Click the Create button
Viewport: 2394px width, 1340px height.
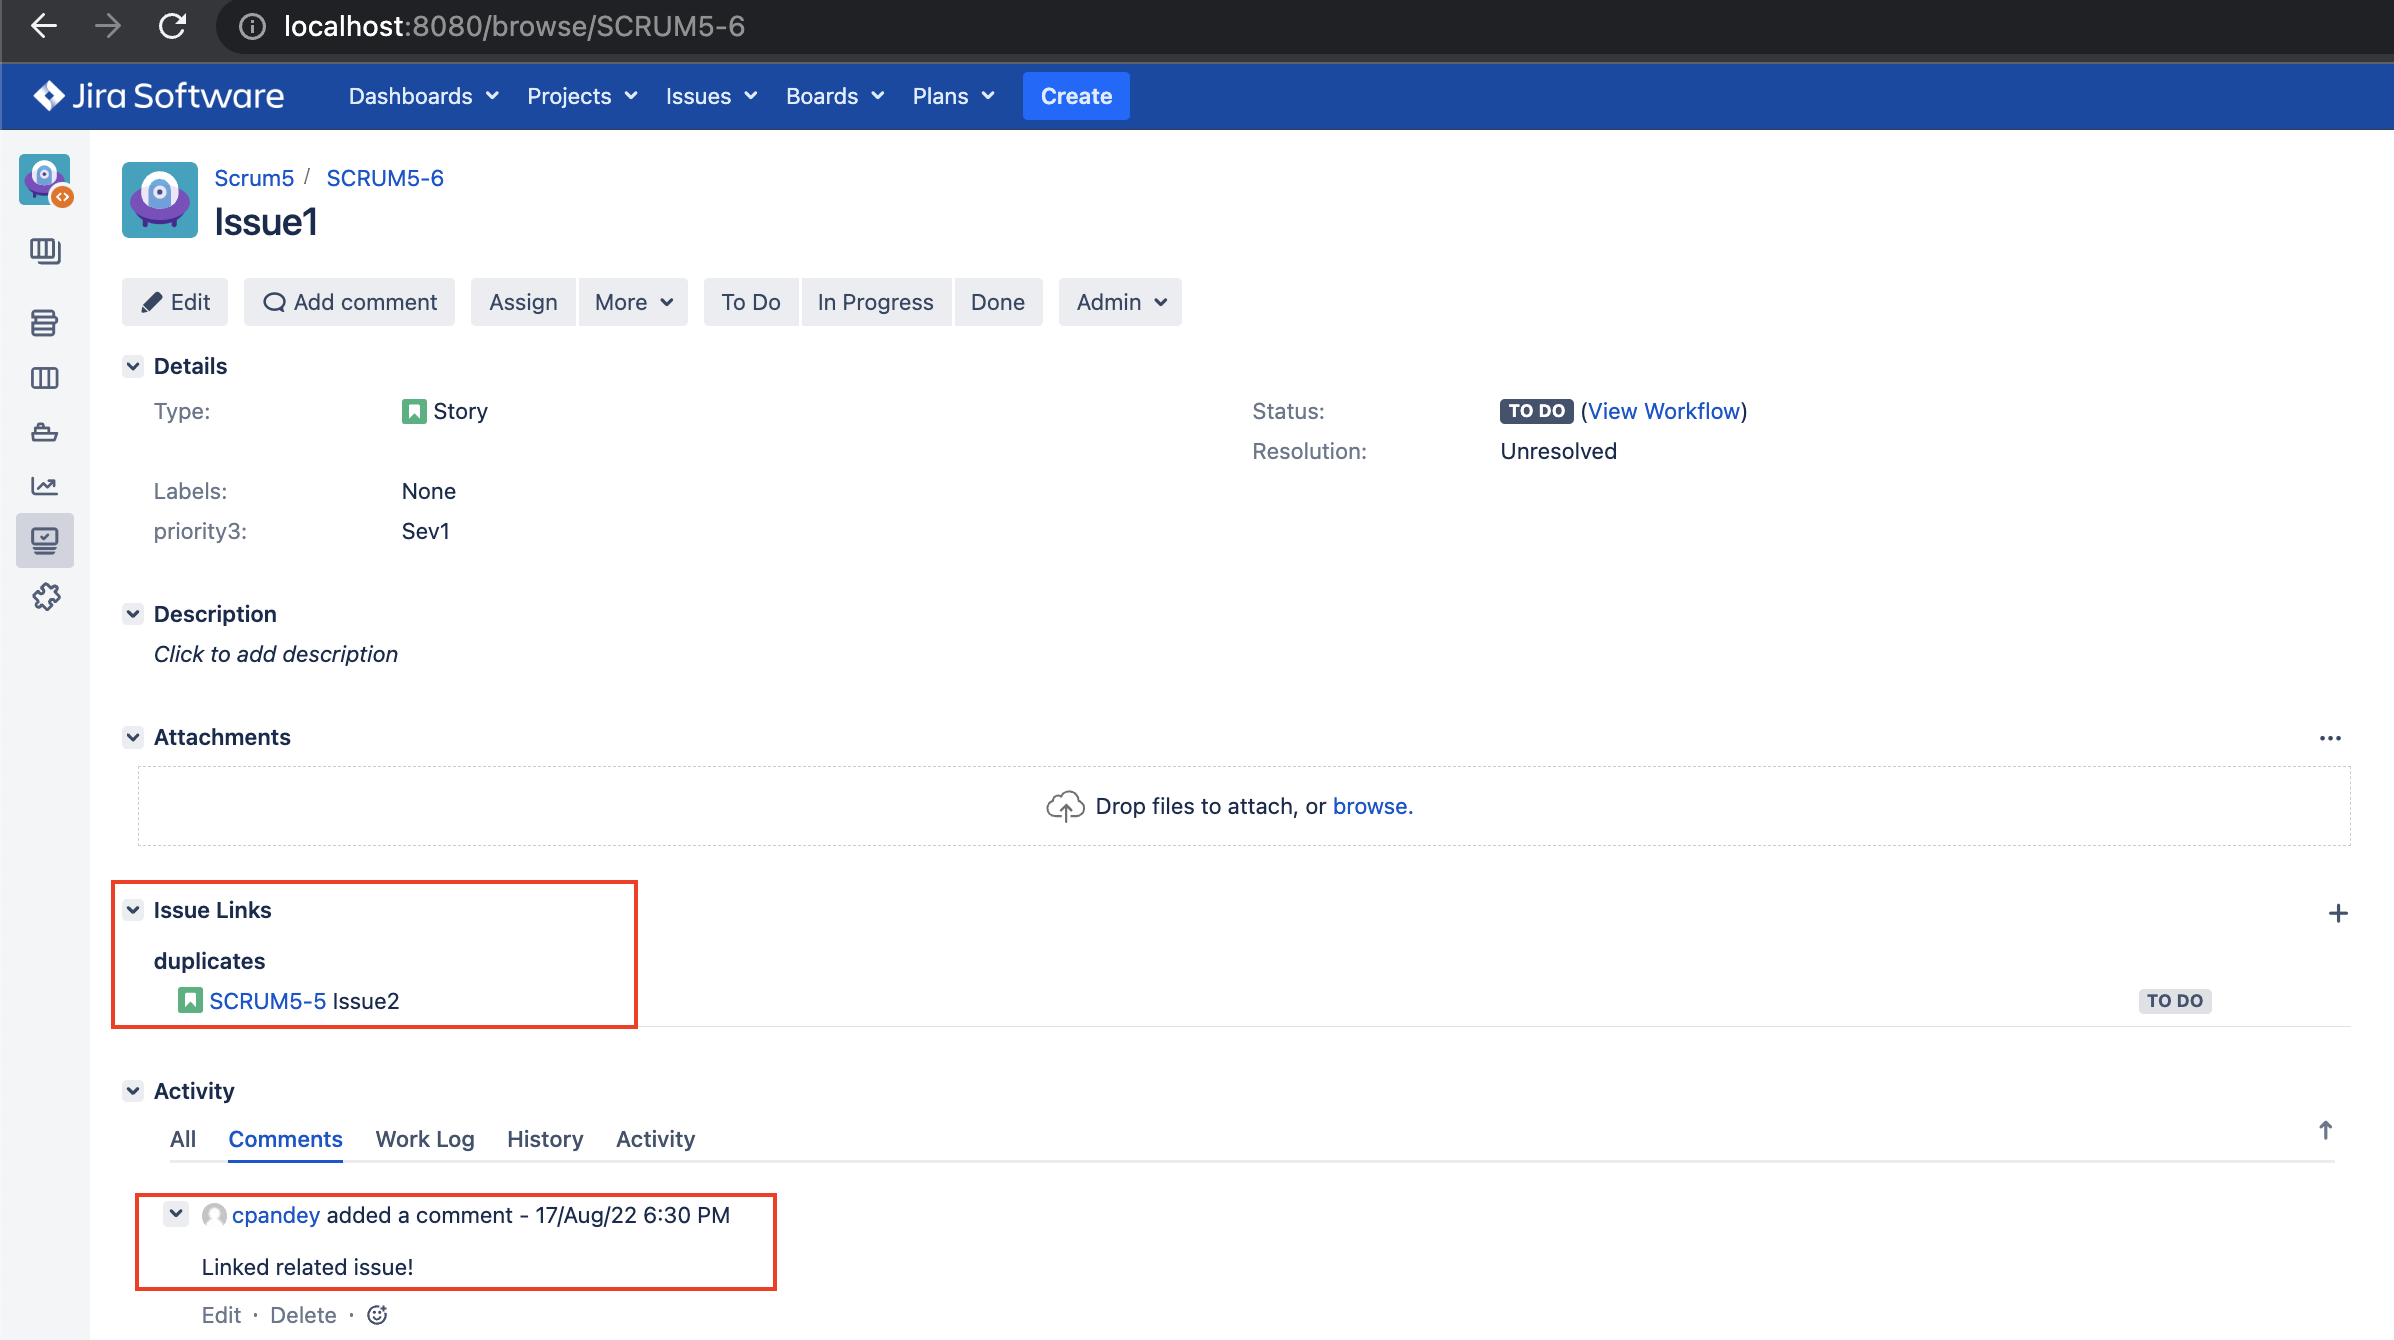pyautogui.click(x=1076, y=96)
